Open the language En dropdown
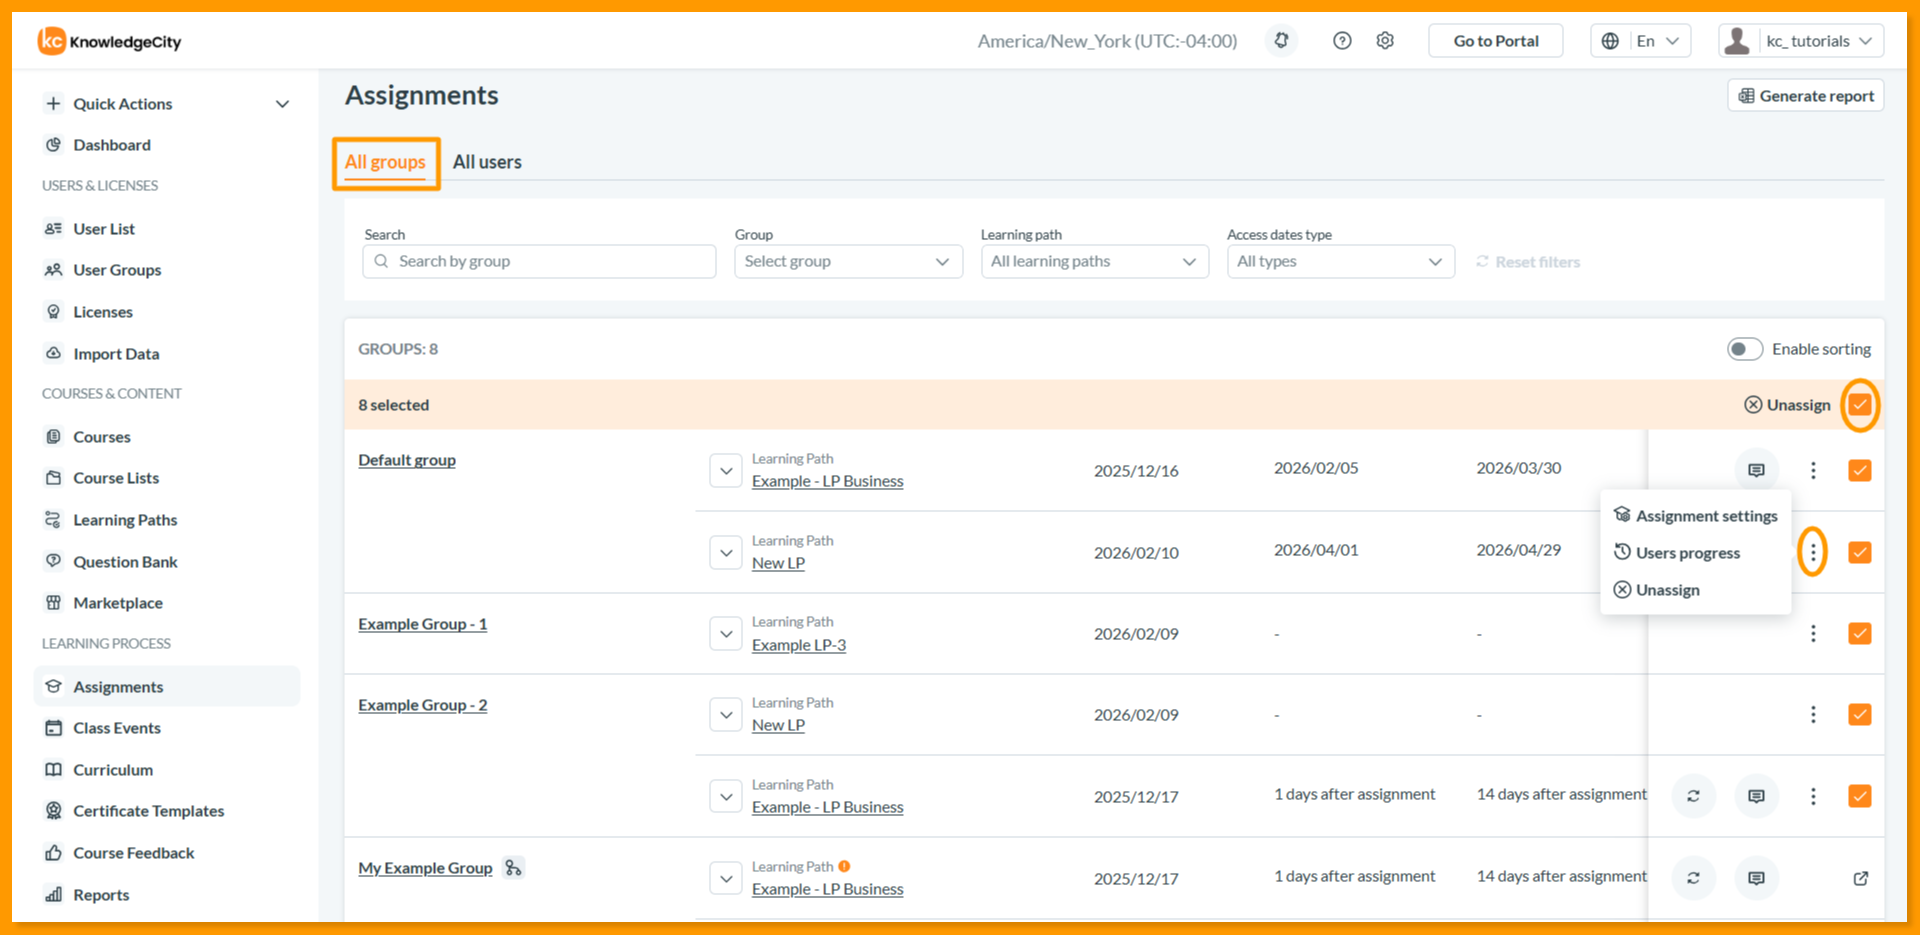1920x935 pixels. point(1640,41)
